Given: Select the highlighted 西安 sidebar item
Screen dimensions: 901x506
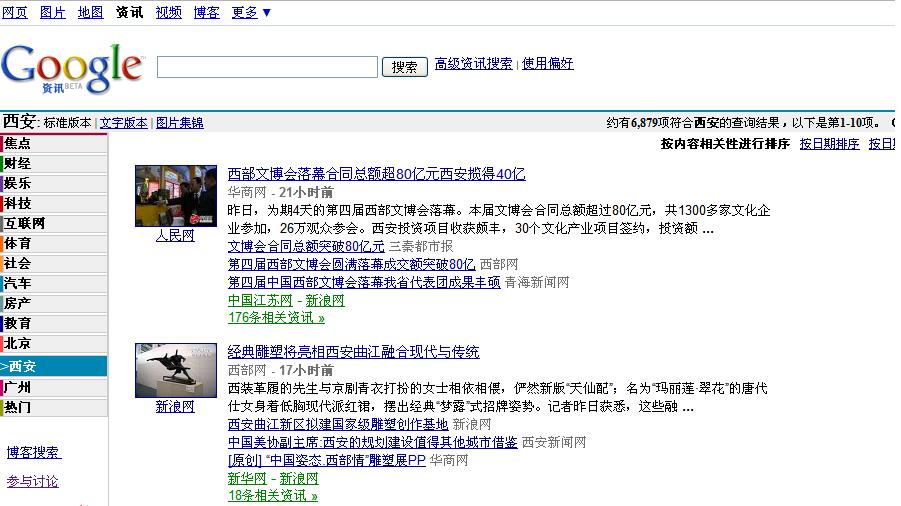Looking at the screenshot, I should point(53,366).
